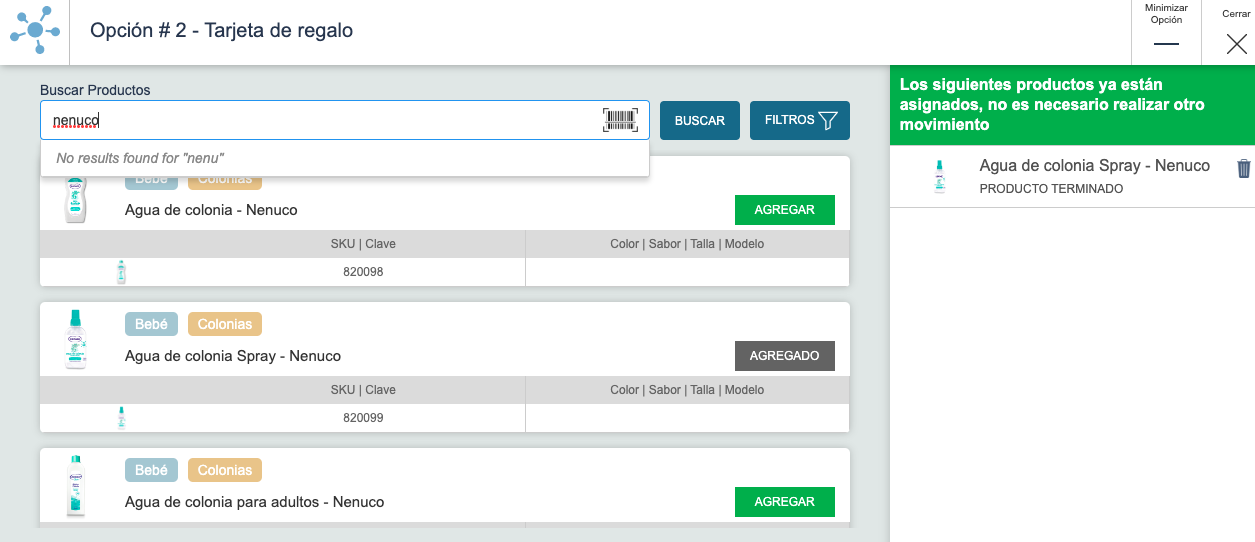Delete Agua de colonia Spray with trash icon
This screenshot has height=542, width=1255.
click(x=1243, y=168)
